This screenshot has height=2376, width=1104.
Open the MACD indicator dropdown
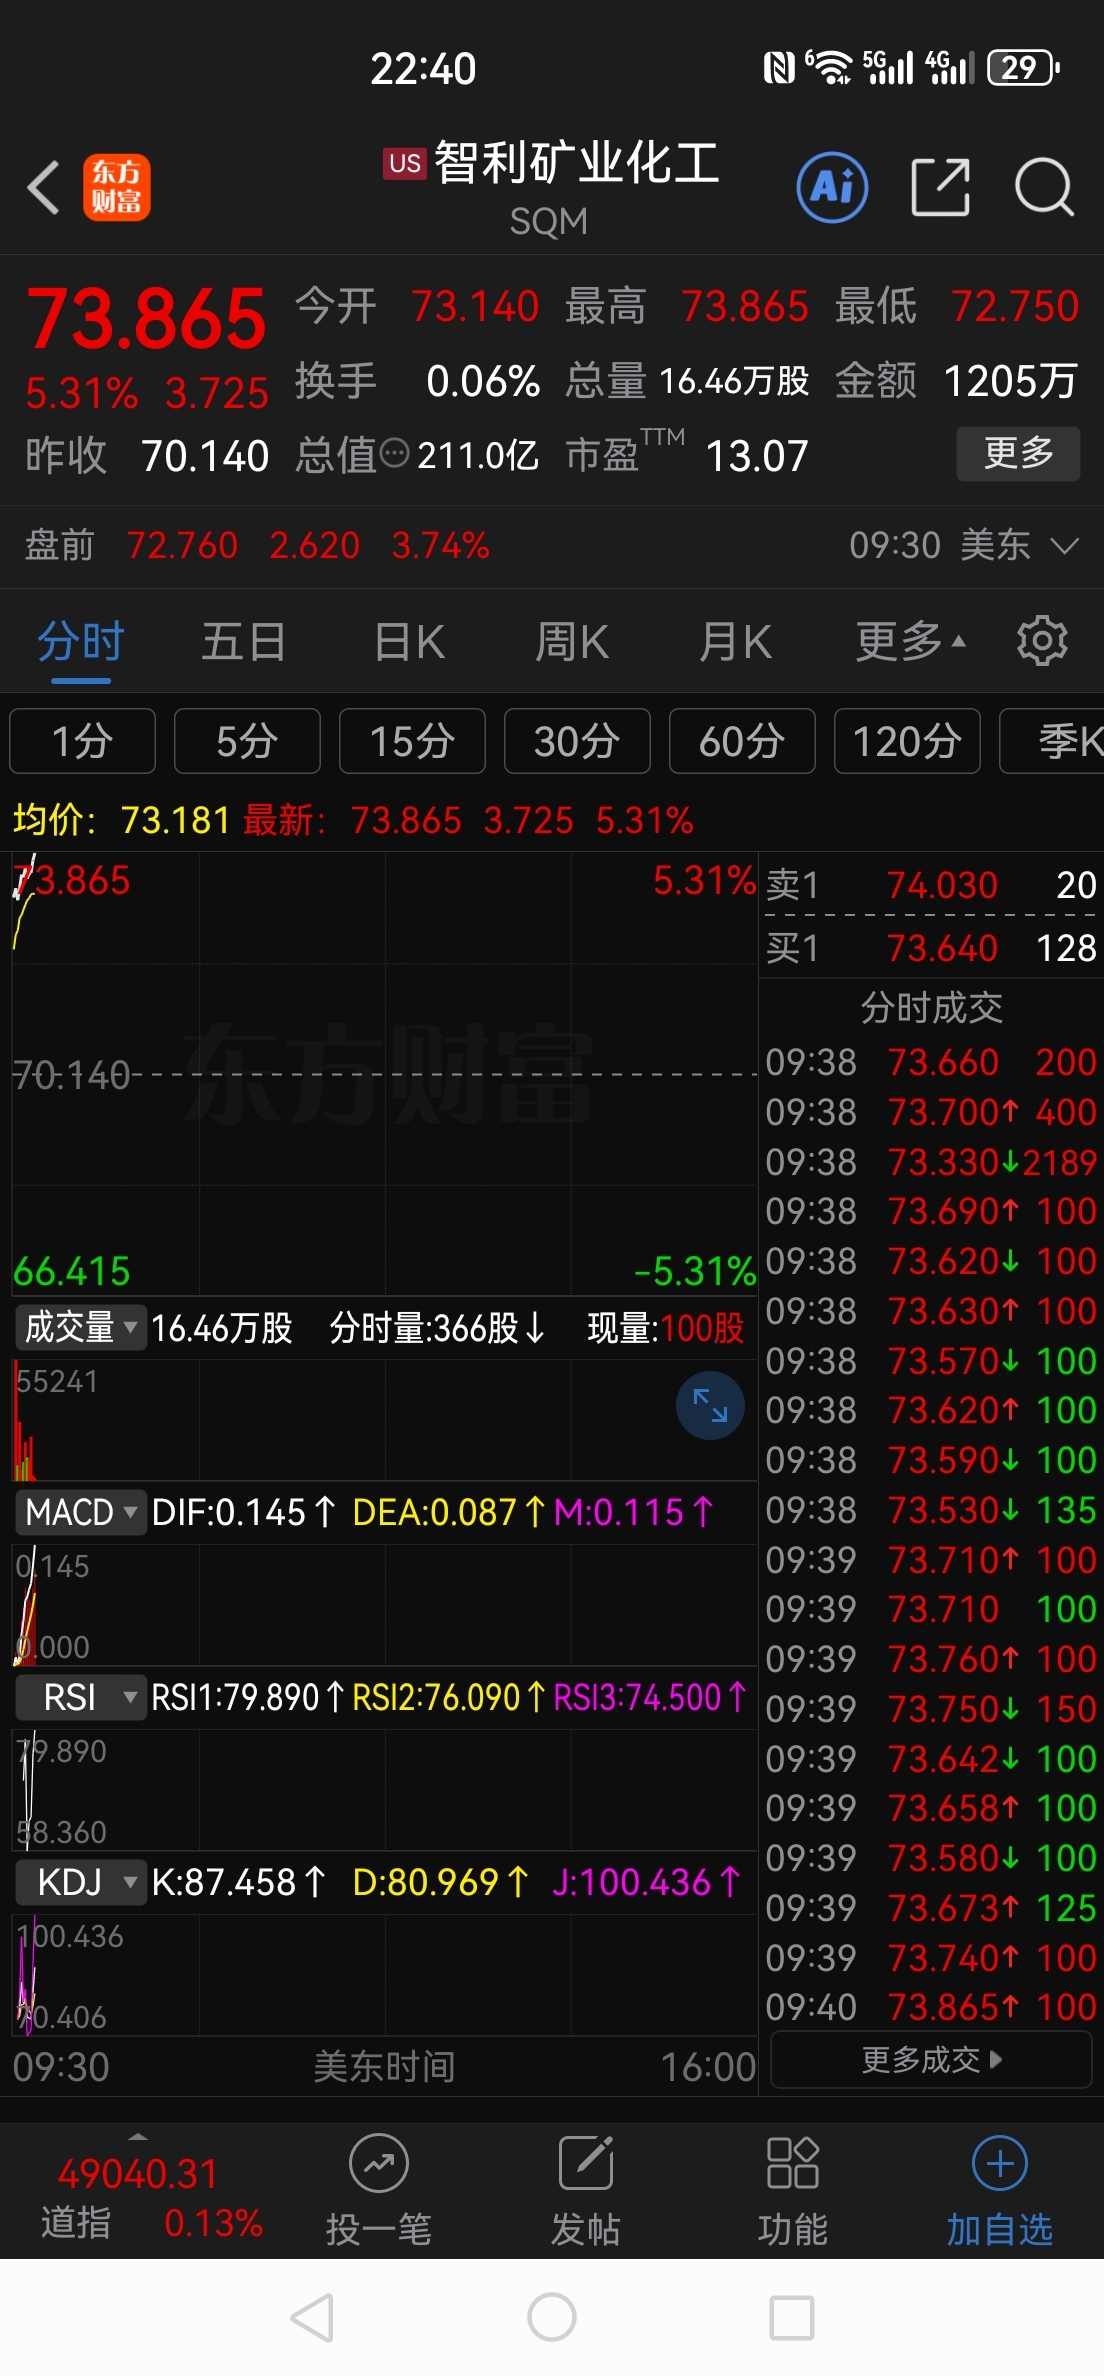pyautogui.click(x=80, y=1512)
